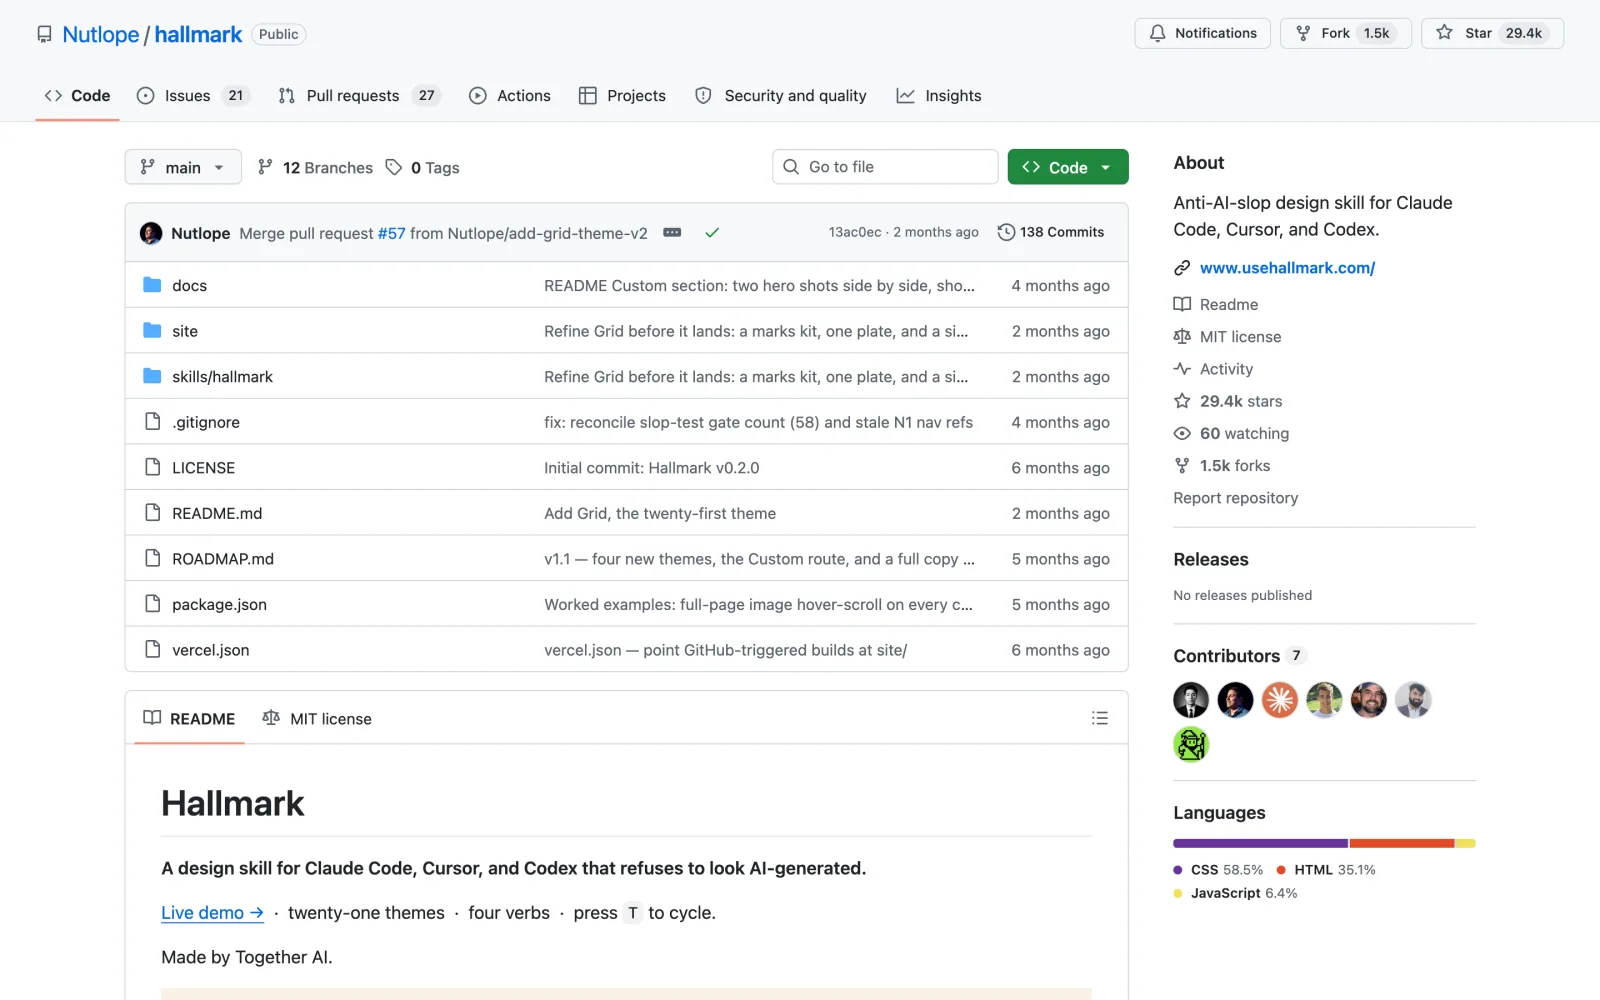1600x1000 pixels.
Task: Open the Actions tab
Action: click(510, 96)
